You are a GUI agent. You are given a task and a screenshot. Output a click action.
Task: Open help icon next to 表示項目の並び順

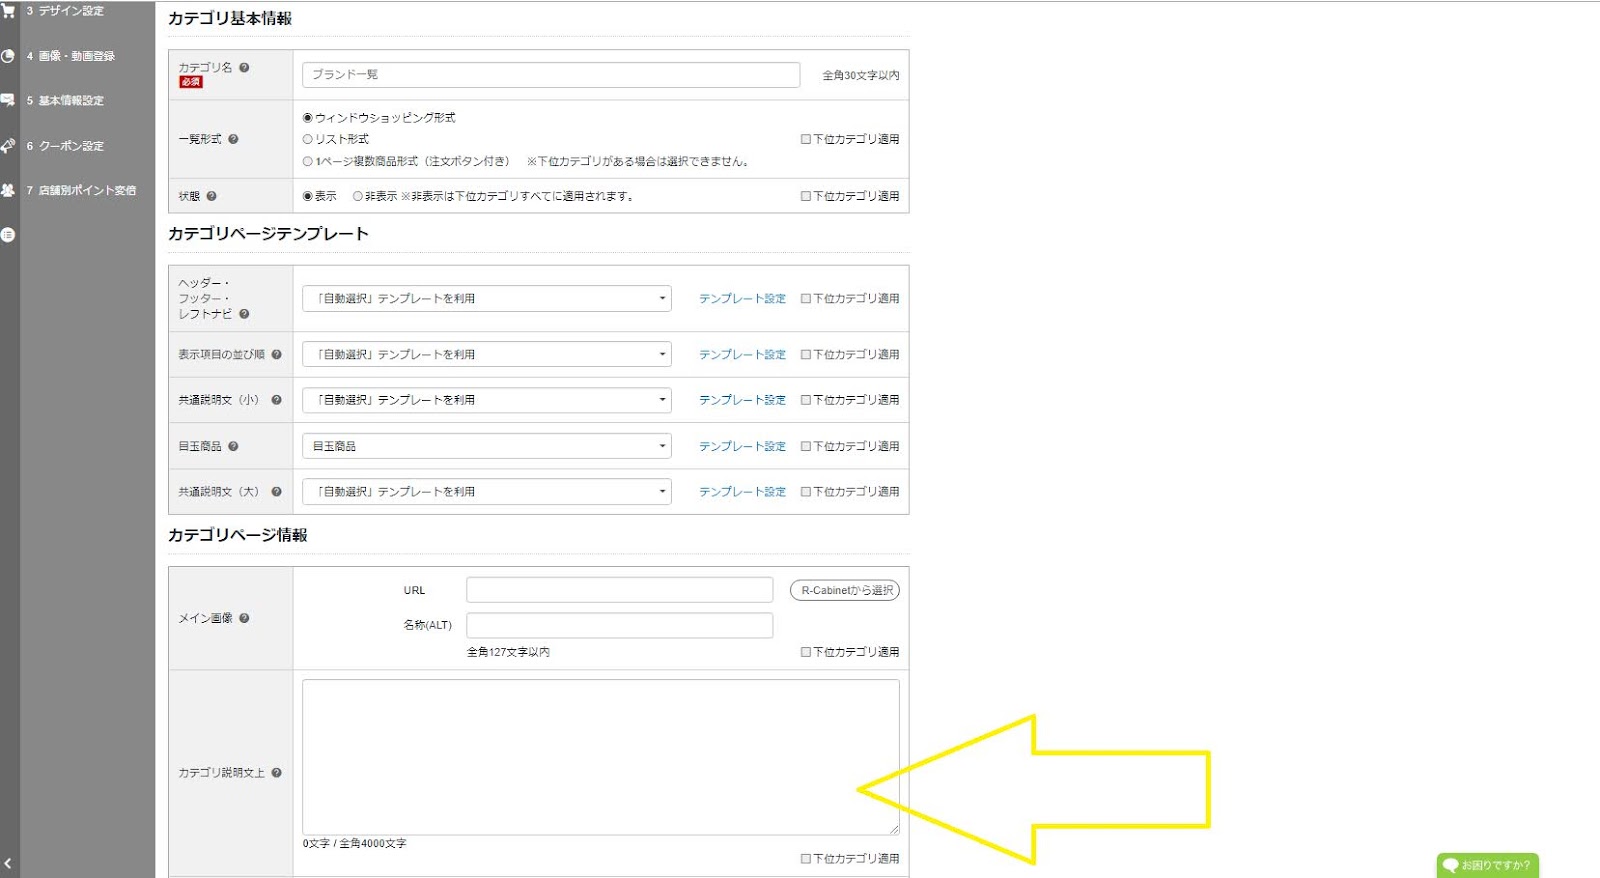[276, 354]
